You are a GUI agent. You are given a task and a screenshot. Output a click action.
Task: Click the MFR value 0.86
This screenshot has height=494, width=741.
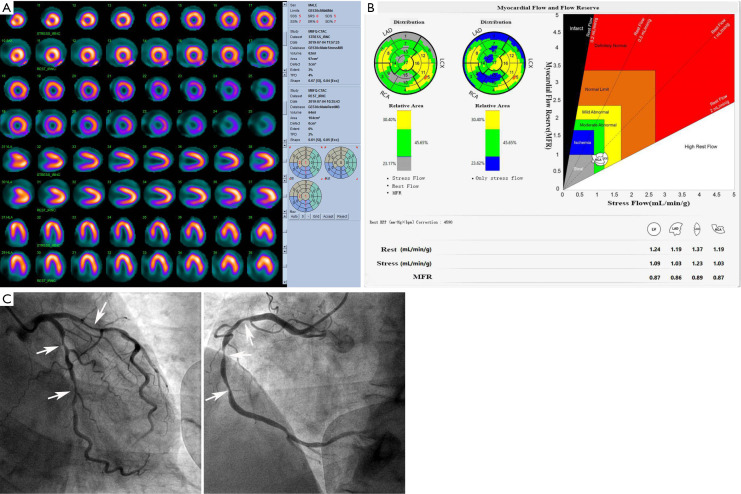click(676, 277)
